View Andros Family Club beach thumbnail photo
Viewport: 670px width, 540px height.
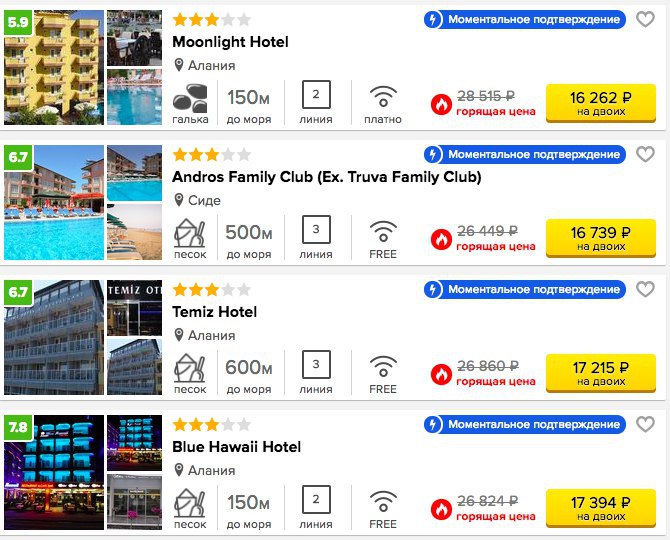134,232
